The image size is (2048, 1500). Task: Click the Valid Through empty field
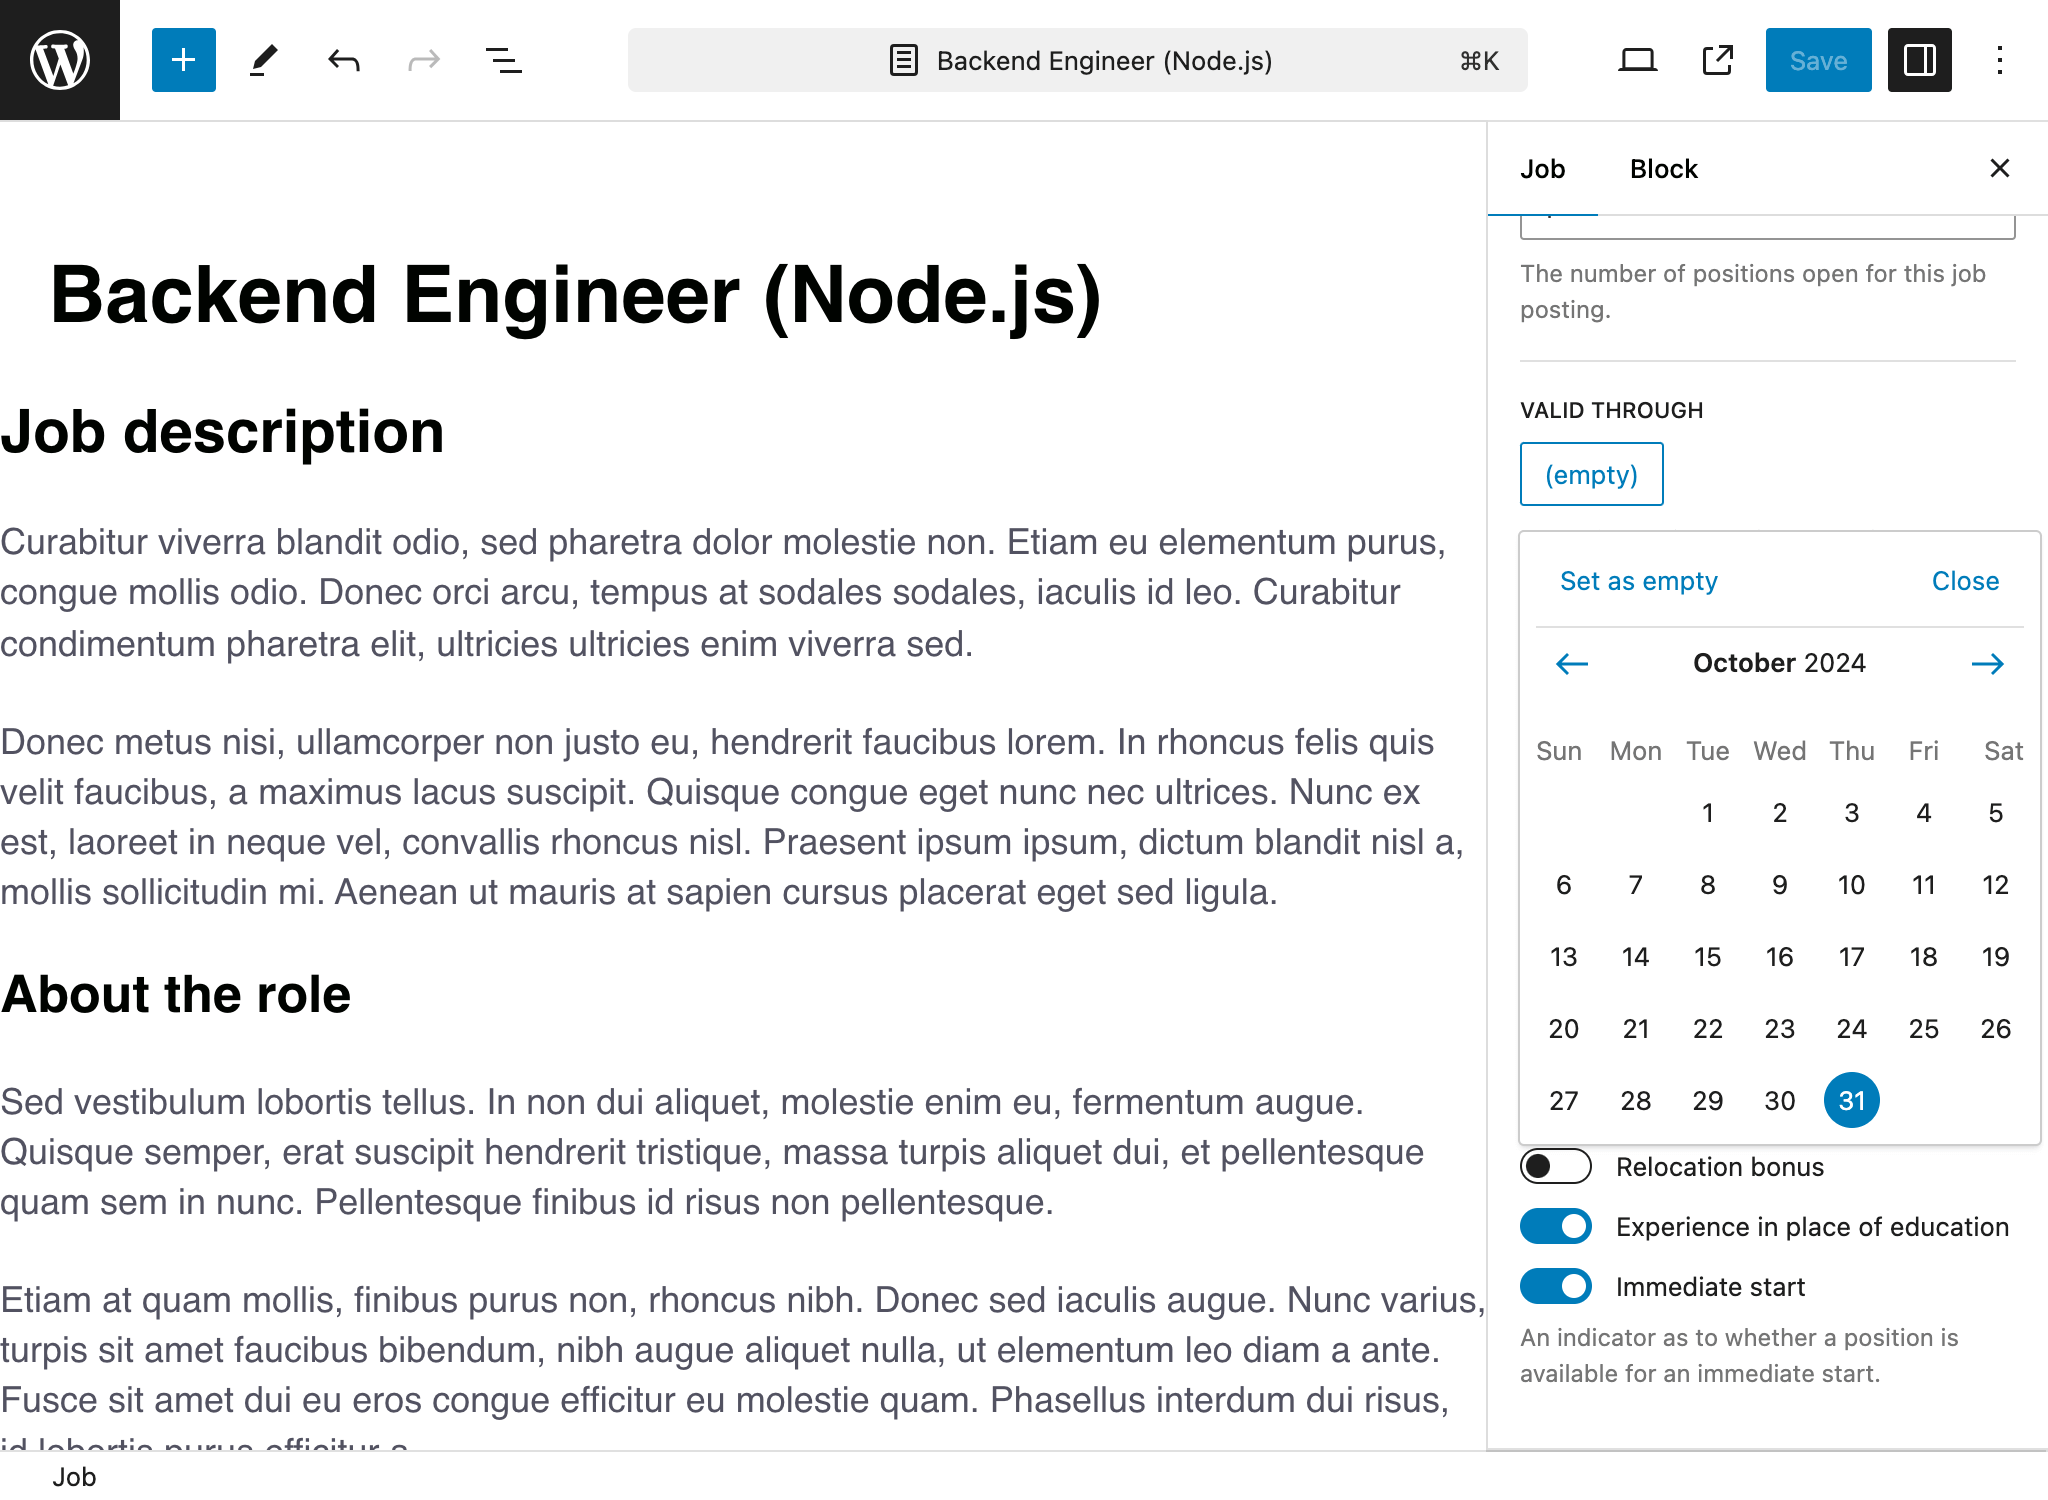1588,472
